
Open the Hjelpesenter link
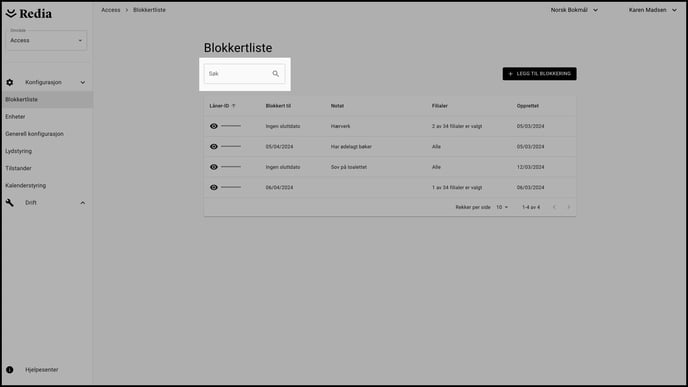click(42, 370)
